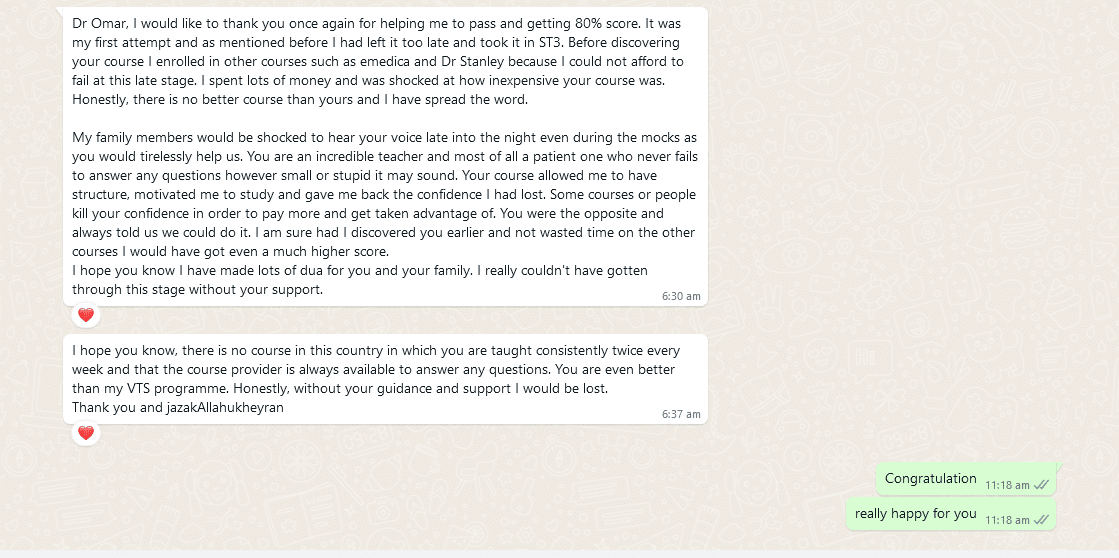Image resolution: width=1119 pixels, height=558 pixels.
Task: Click the gray strip at the bottom of the chat
Action: [560, 554]
